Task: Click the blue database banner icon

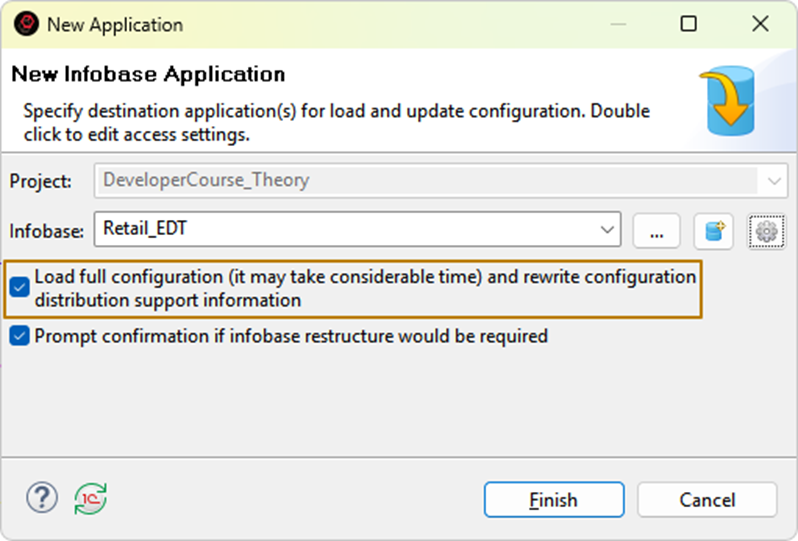Action: pyautogui.click(x=727, y=101)
